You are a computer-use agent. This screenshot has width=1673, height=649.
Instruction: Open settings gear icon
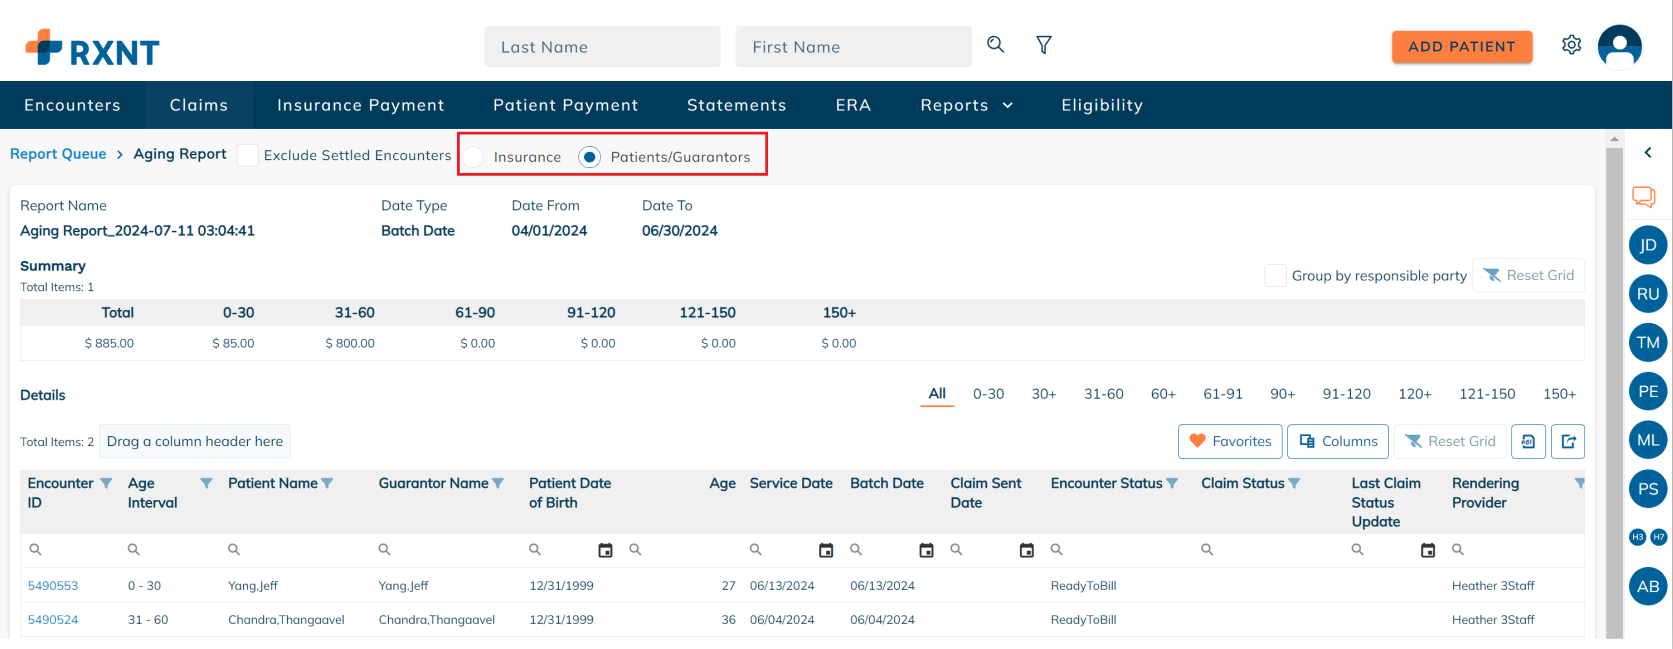pyautogui.click(x=1571, y=45)
